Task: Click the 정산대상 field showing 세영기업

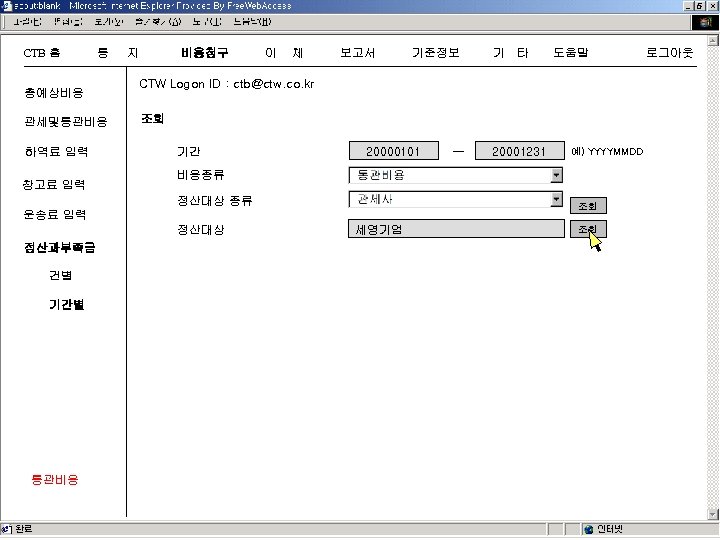Action: (x=456, y=229)
